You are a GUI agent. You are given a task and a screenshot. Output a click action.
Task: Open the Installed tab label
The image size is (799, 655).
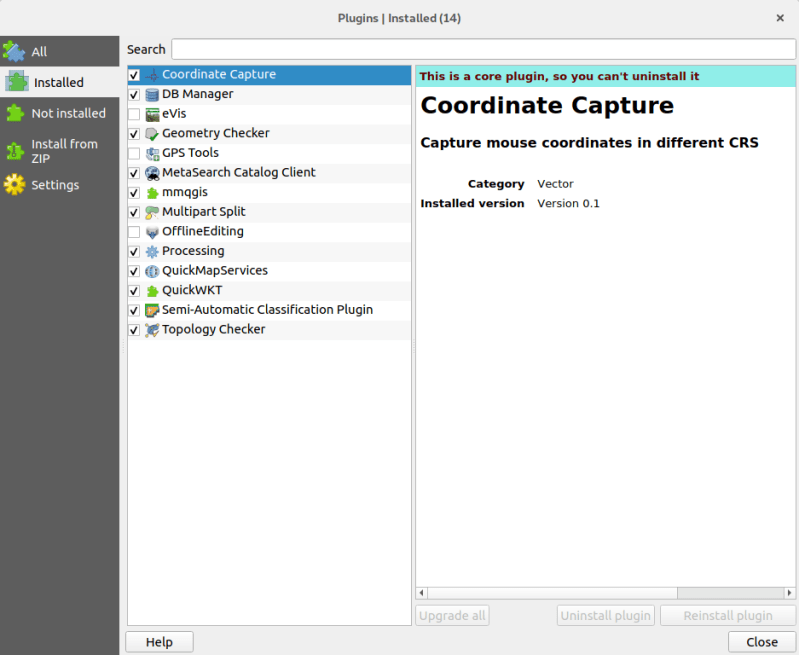tap(59, 82)
